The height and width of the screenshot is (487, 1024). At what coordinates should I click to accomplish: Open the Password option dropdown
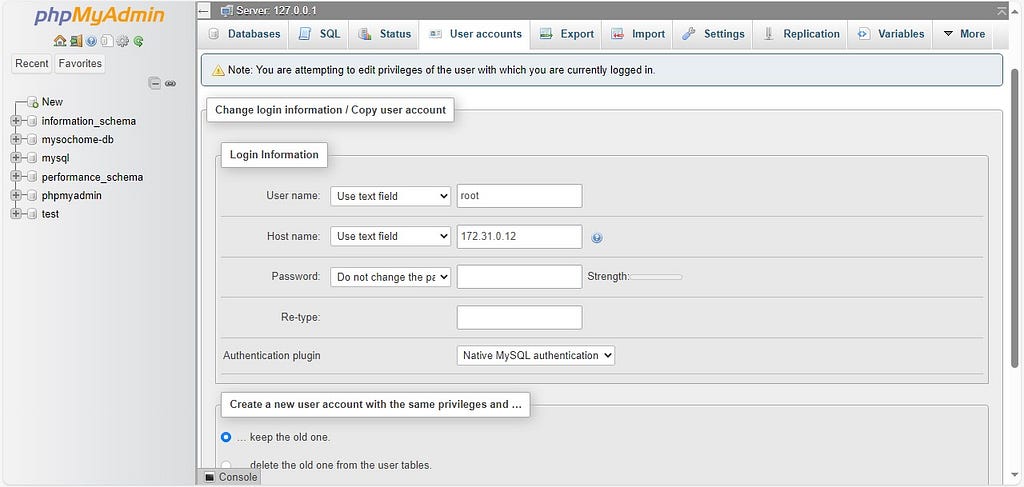(x=391, y=277)
